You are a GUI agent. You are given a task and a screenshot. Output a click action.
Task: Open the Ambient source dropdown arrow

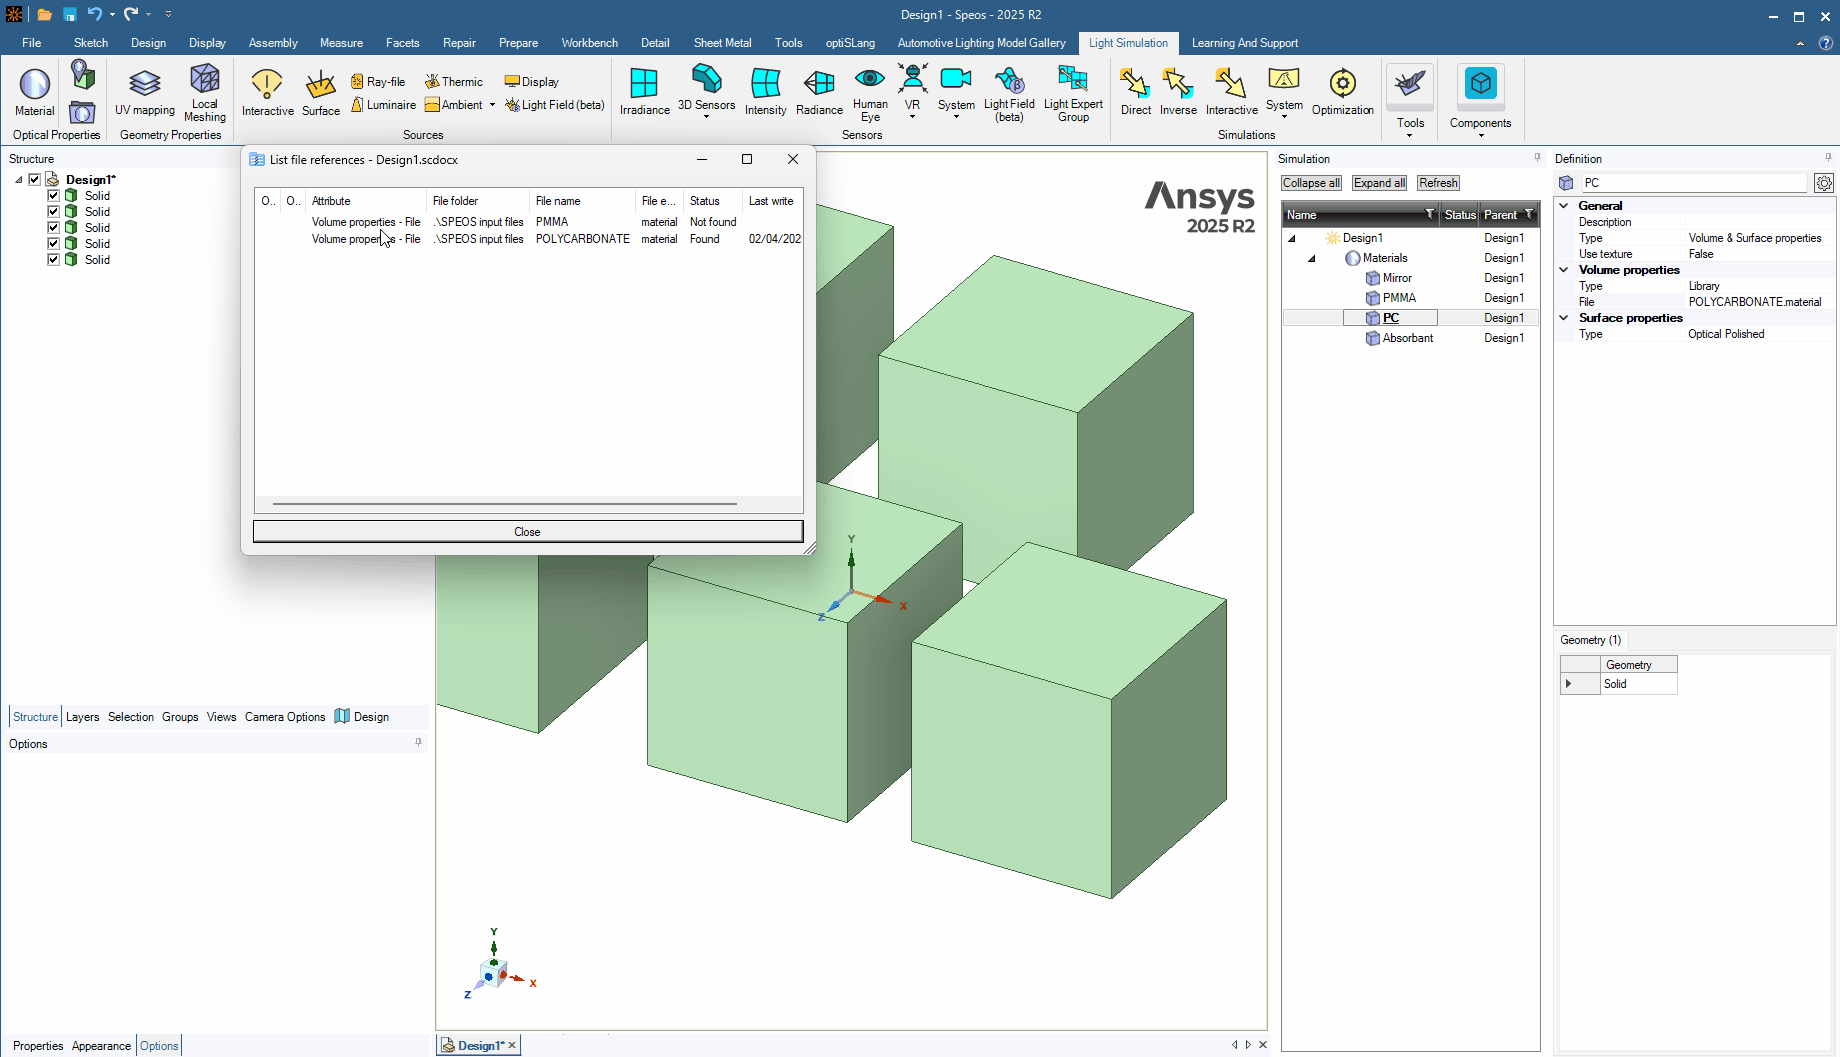tap(492, 105)
